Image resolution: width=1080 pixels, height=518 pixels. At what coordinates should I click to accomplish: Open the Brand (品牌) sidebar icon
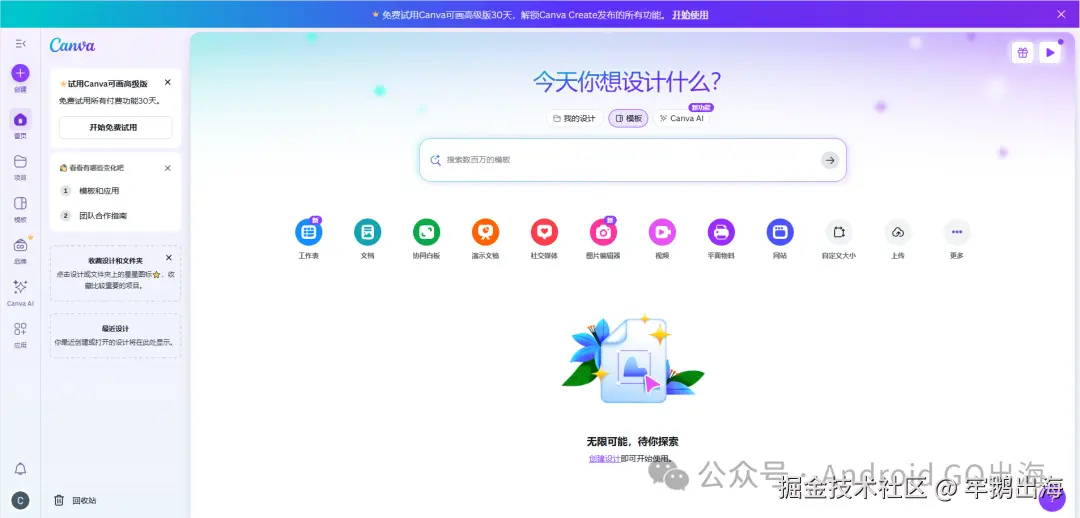(21, 245)
